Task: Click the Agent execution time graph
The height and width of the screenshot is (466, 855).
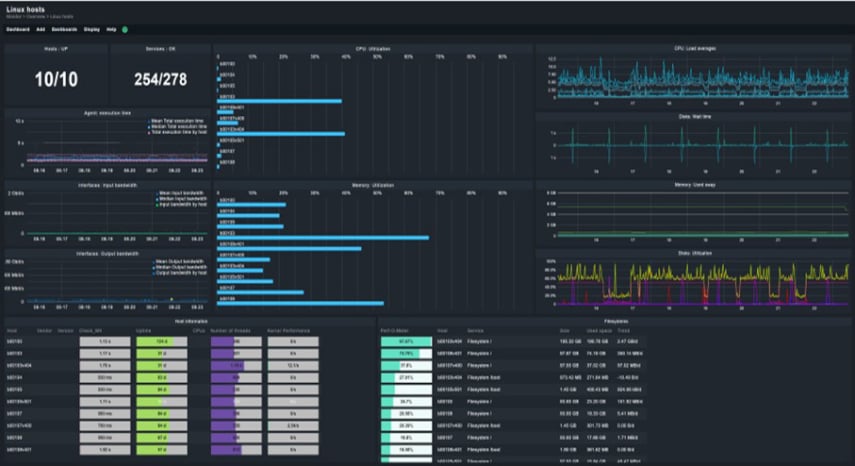Action: (x=106, y=143)
